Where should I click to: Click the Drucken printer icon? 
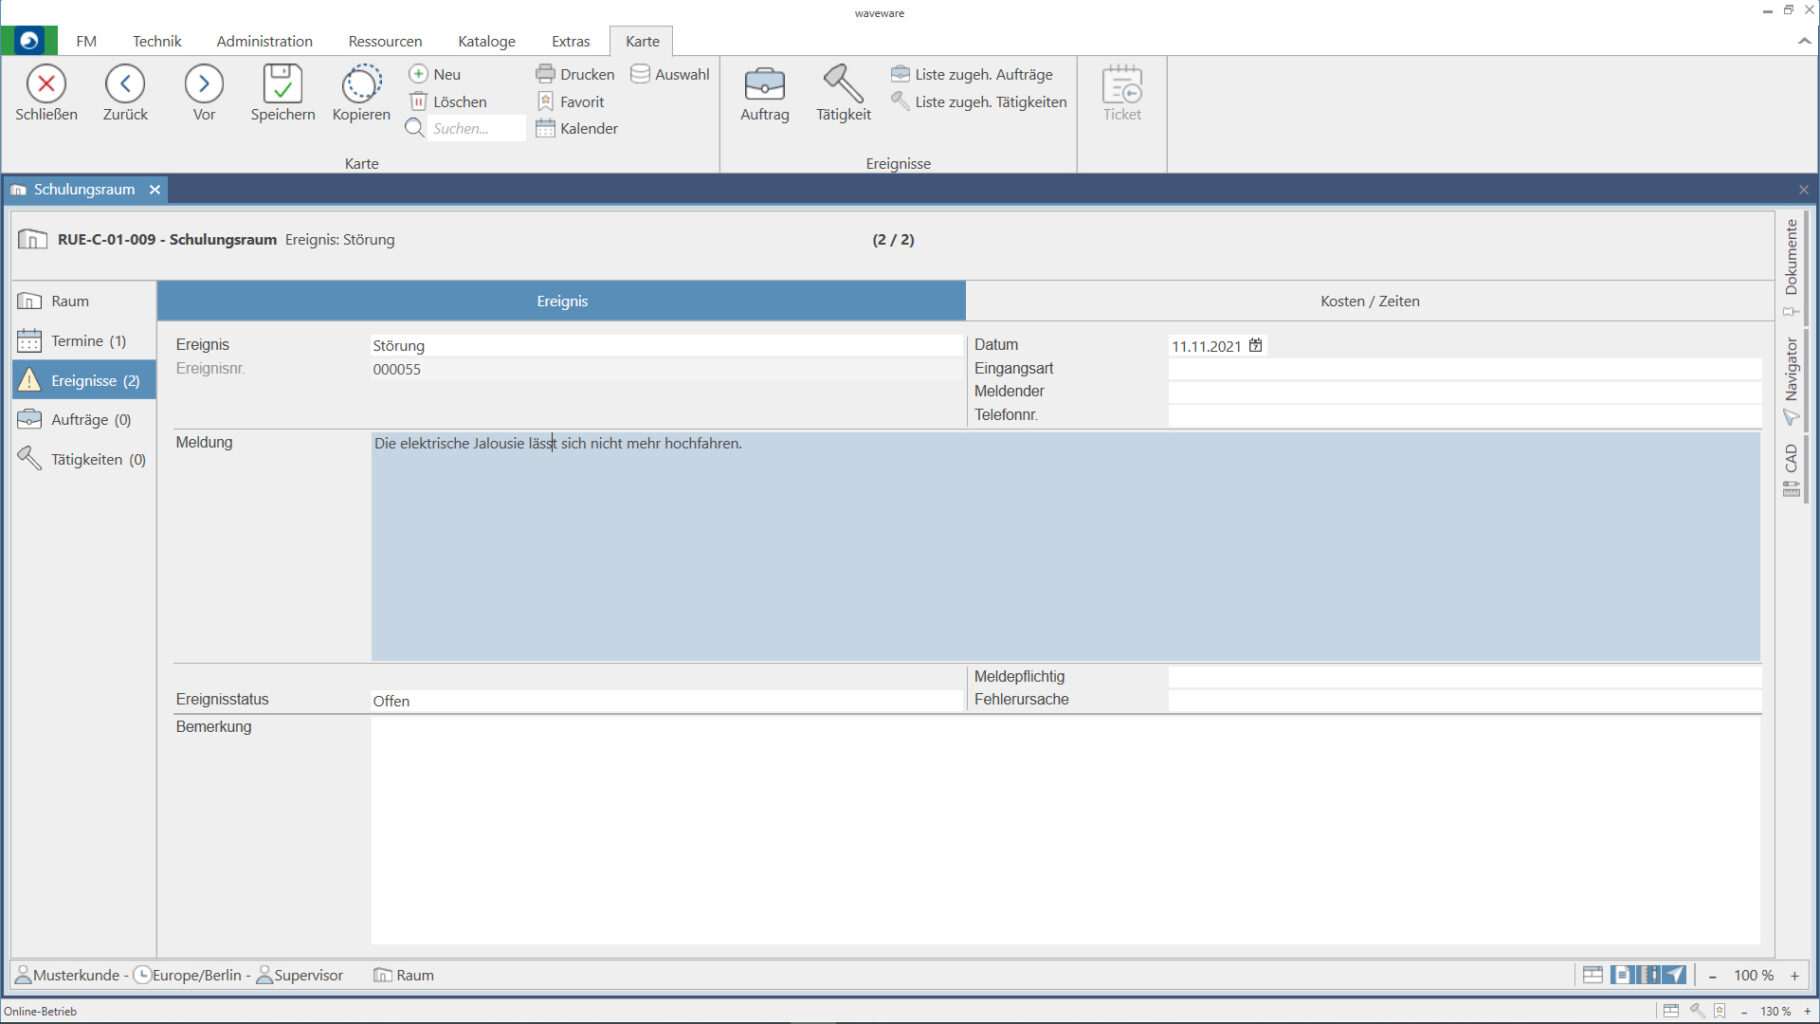tap(545, 74)
